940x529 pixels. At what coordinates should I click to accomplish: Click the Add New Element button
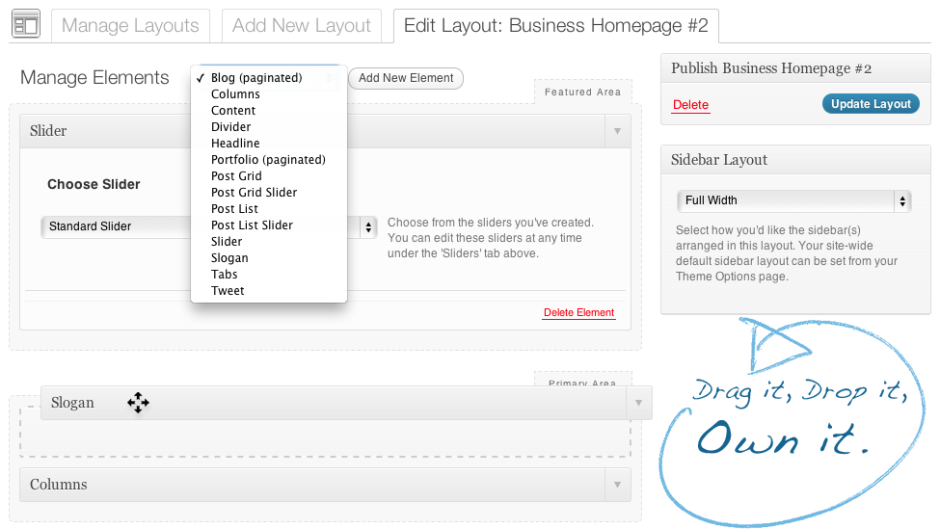point(406,78)
